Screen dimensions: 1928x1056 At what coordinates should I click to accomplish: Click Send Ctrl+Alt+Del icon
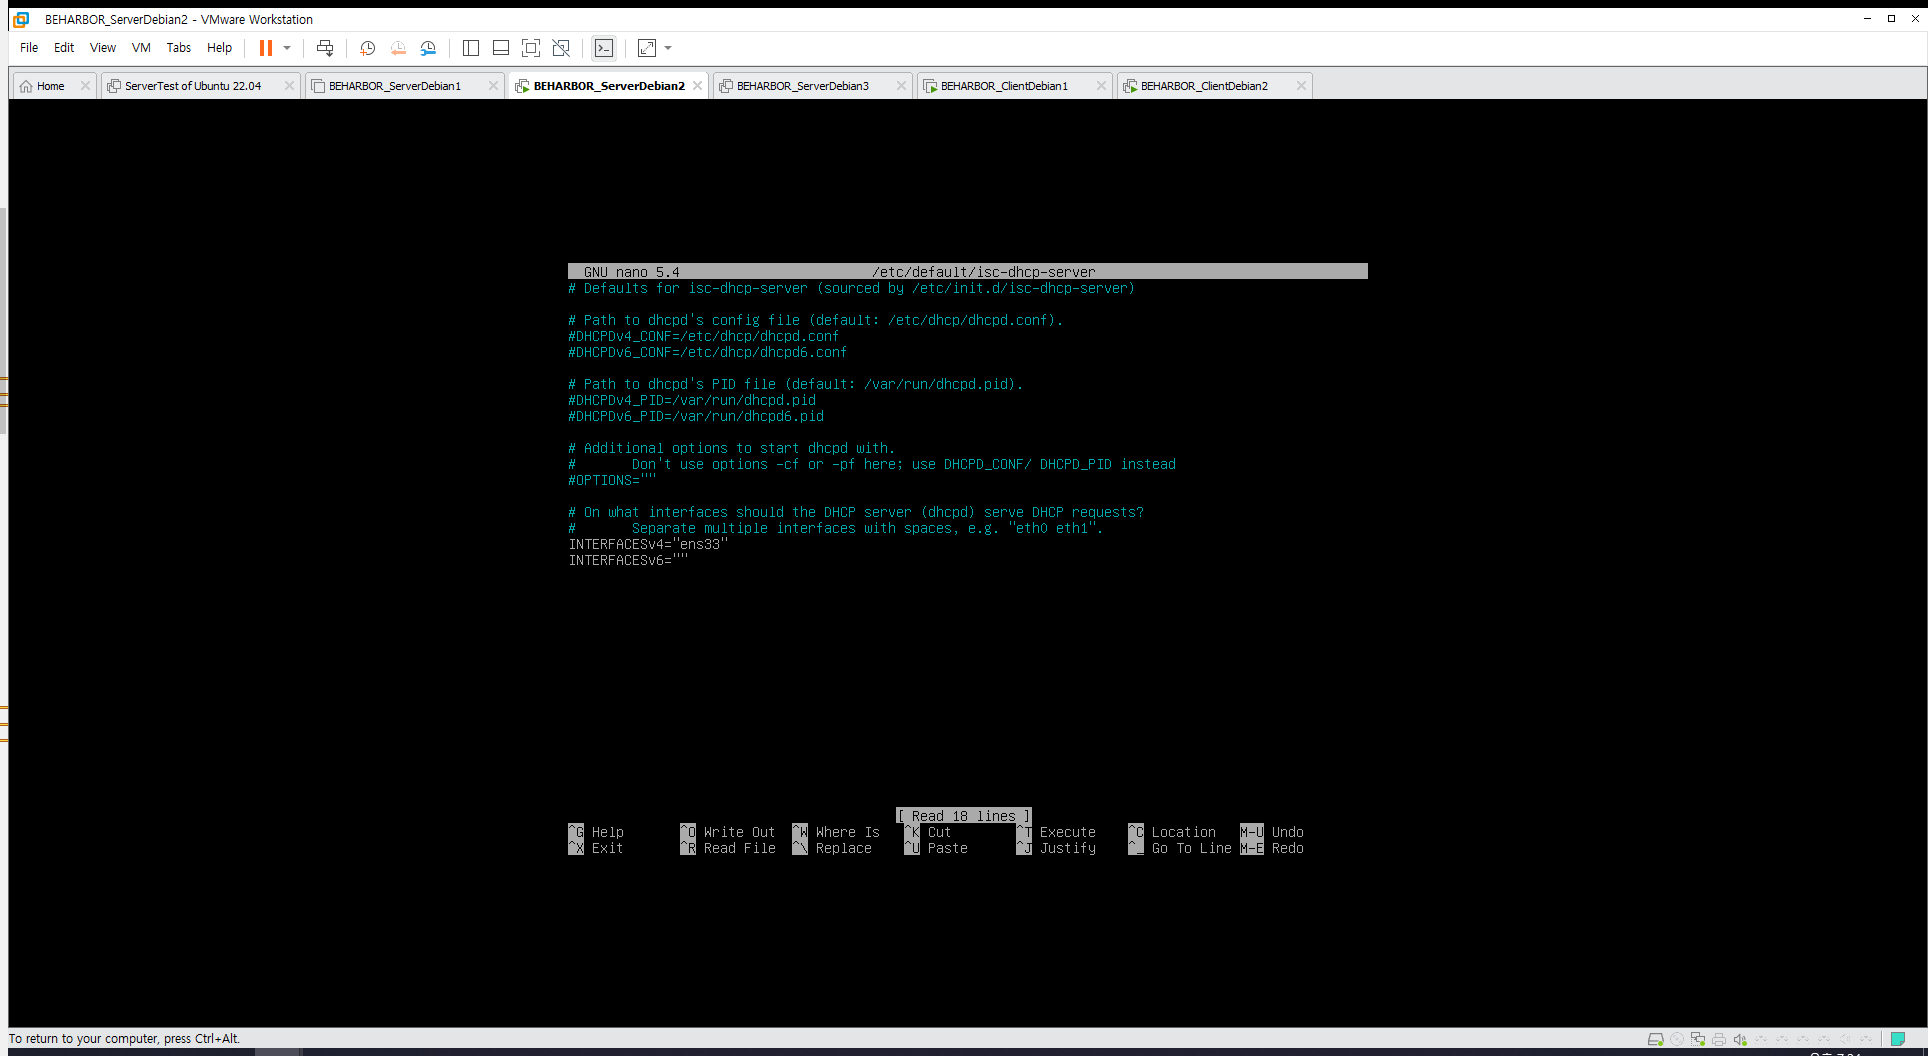325,48
